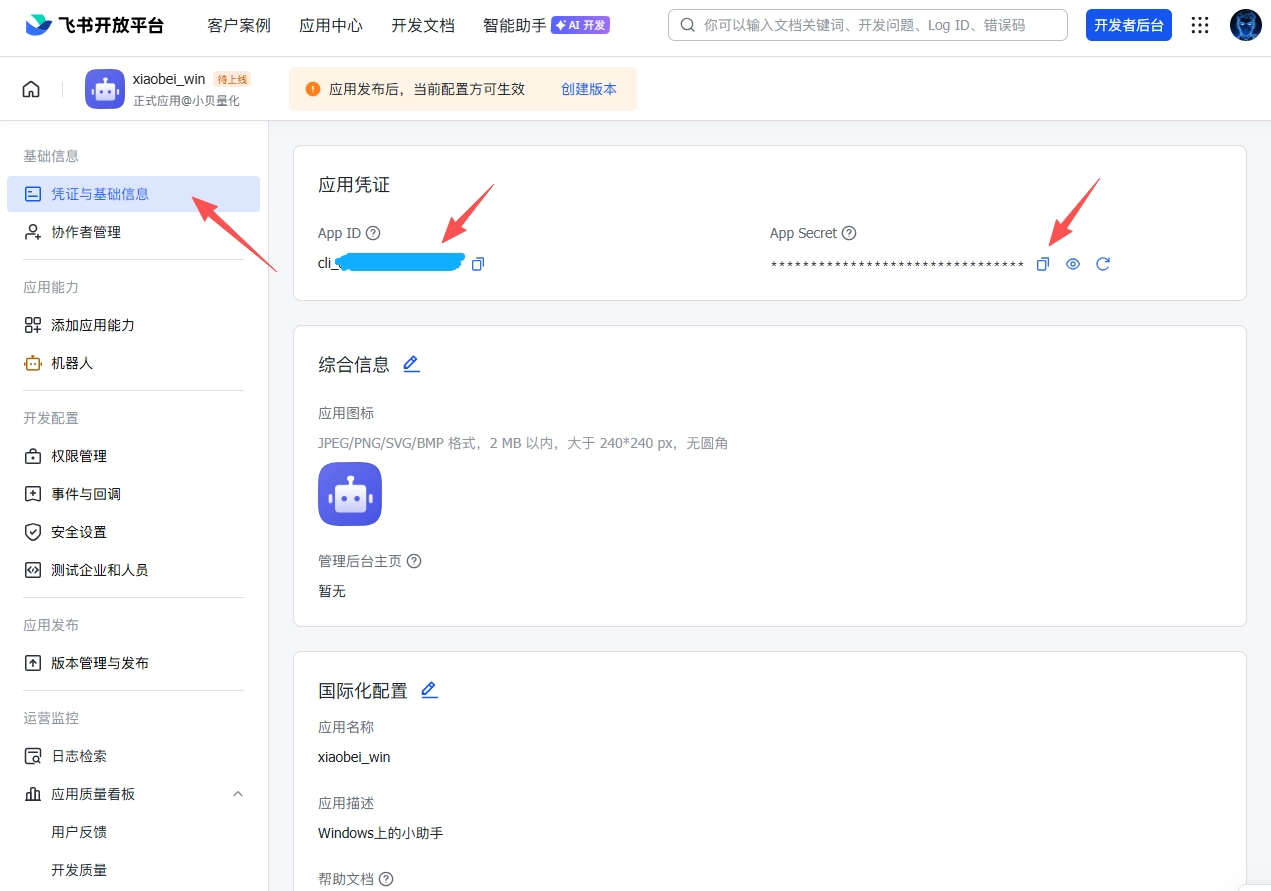This screenshot has width=1271, height=891.
Task: Click the search input field at top
Action: [866, 25]
